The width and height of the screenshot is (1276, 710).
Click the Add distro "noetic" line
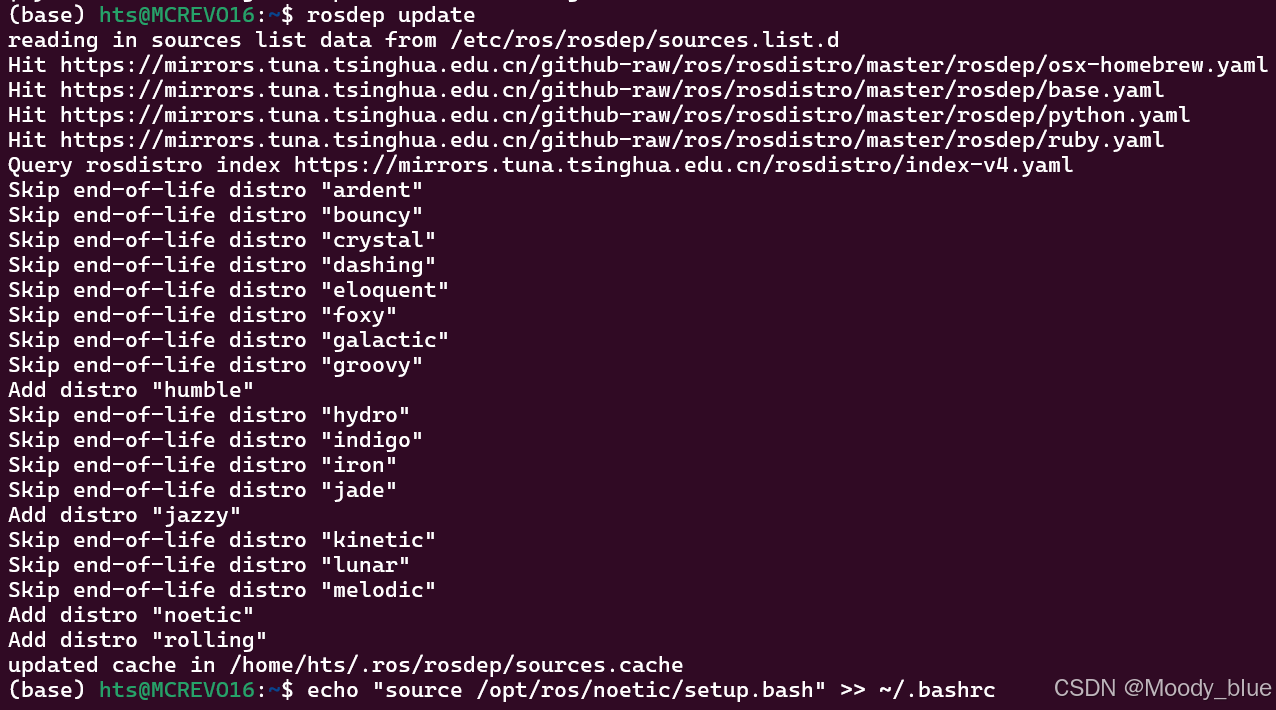click(x=131, y=615)
